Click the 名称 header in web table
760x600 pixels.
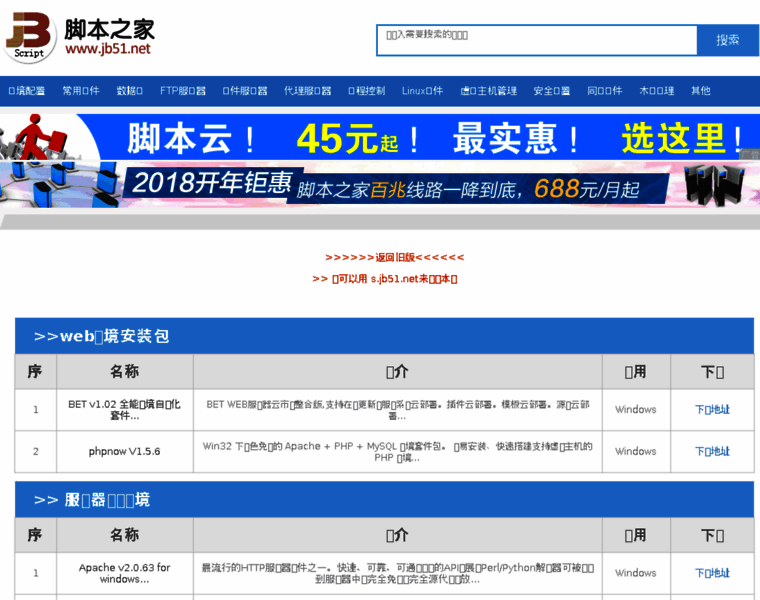click(x=125, y=371)
